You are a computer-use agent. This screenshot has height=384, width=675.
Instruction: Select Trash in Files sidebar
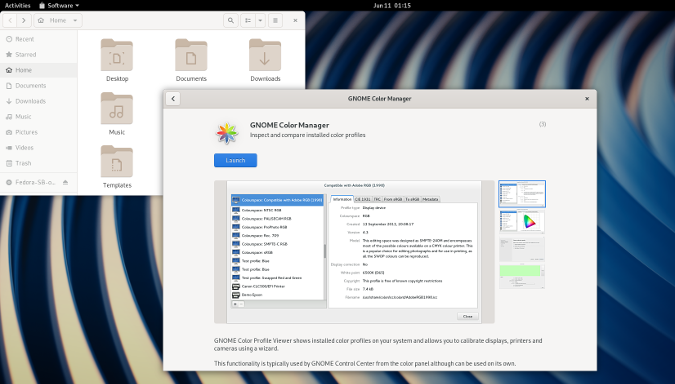pos(38,163)
